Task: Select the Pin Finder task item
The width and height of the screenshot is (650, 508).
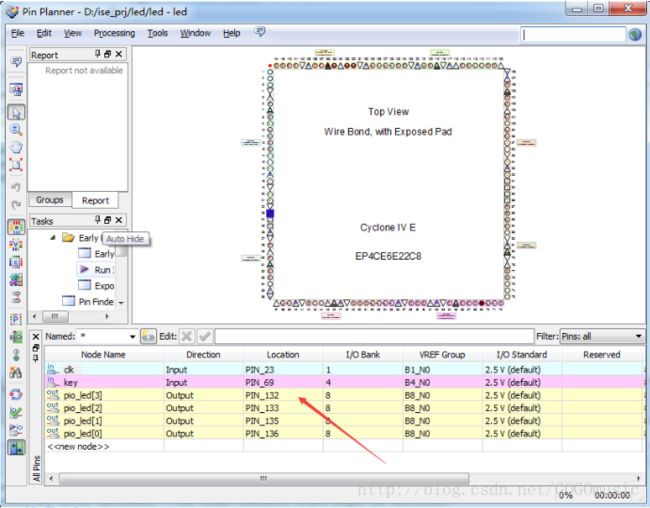Action: [x=88, y=301]
